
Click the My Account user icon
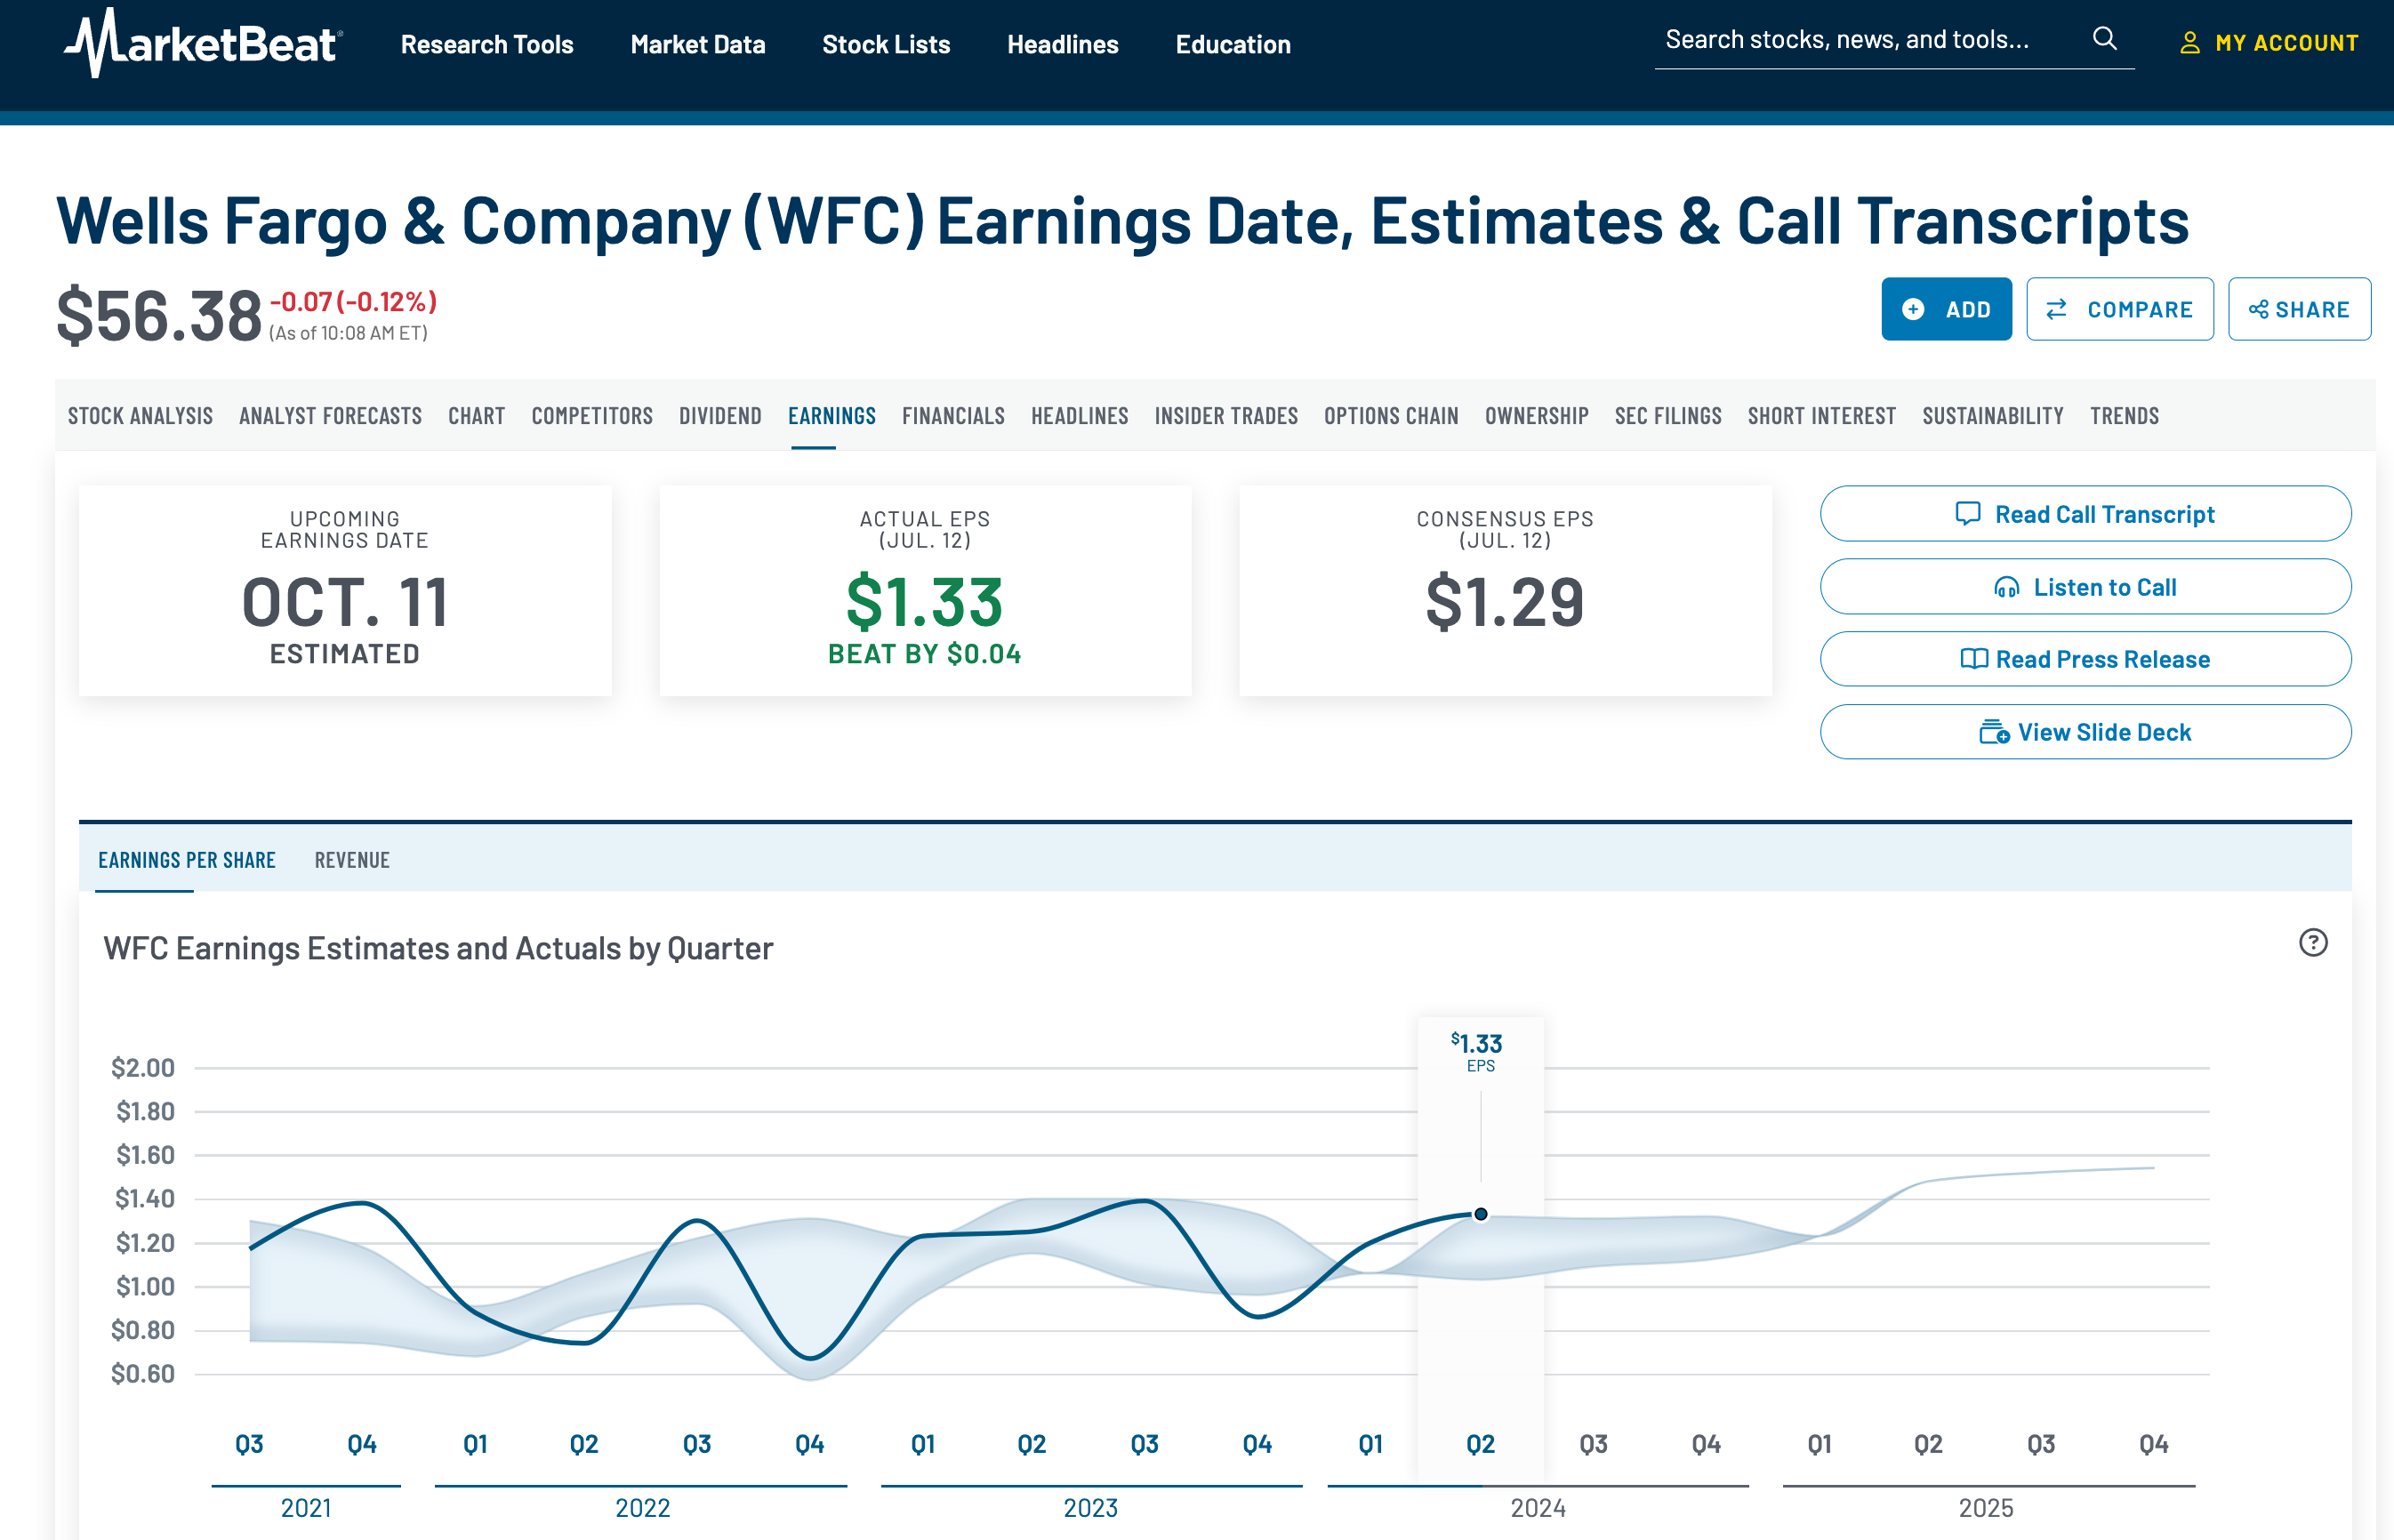coord(2189,43)
